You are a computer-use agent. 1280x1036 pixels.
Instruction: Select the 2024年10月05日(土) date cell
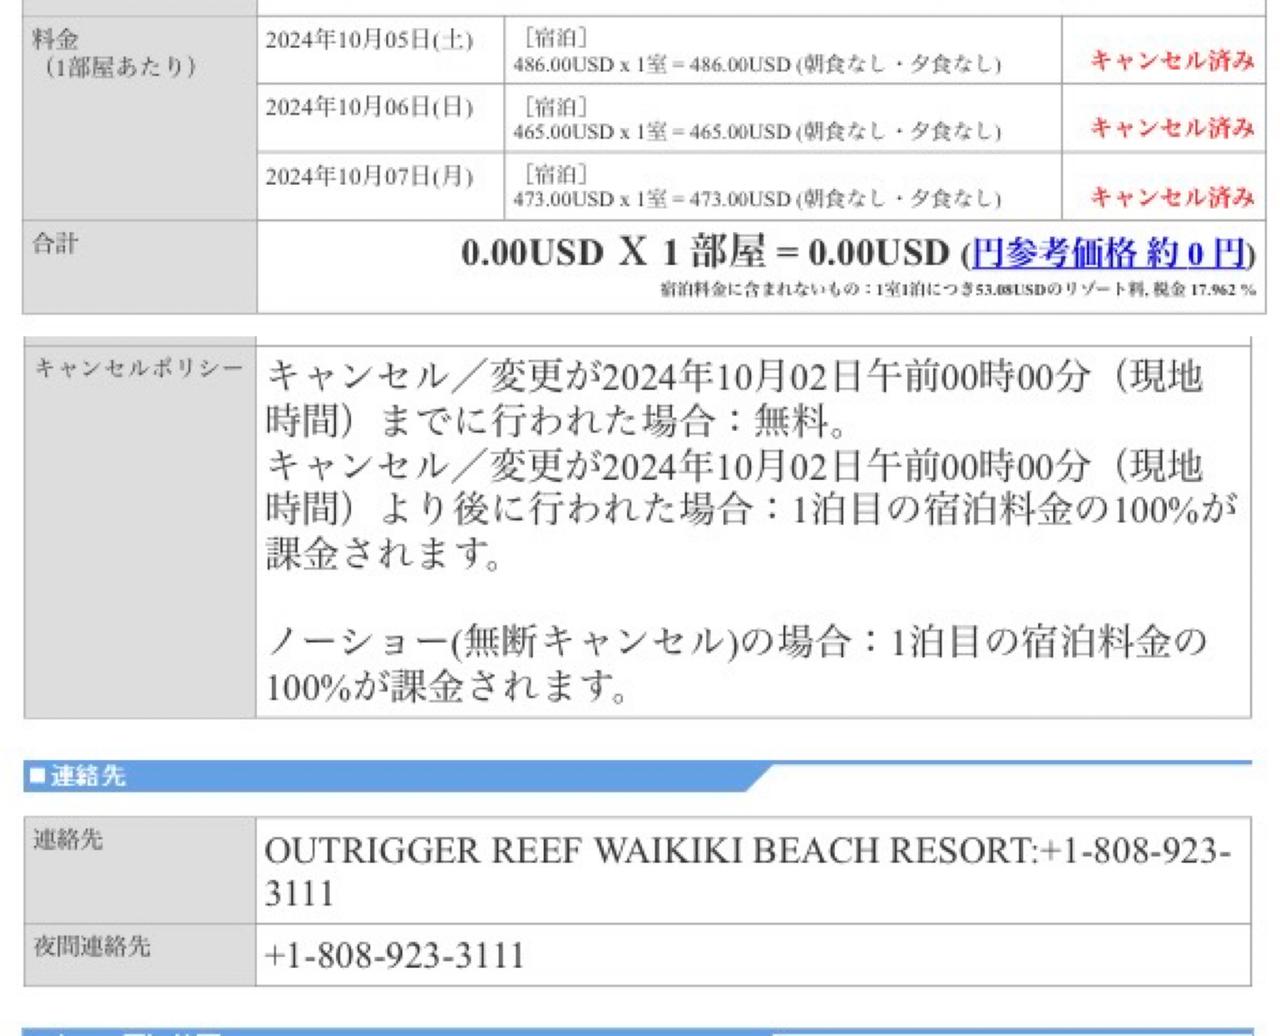(381, 50)
